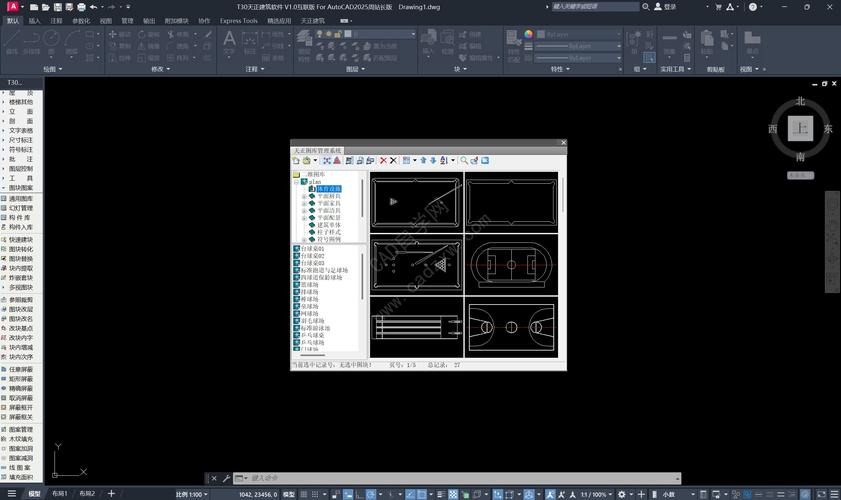Click the Help question mark icon in title bar
Image resolution: width=841 pixels, height=500 pixels.
tap(753, 7)
